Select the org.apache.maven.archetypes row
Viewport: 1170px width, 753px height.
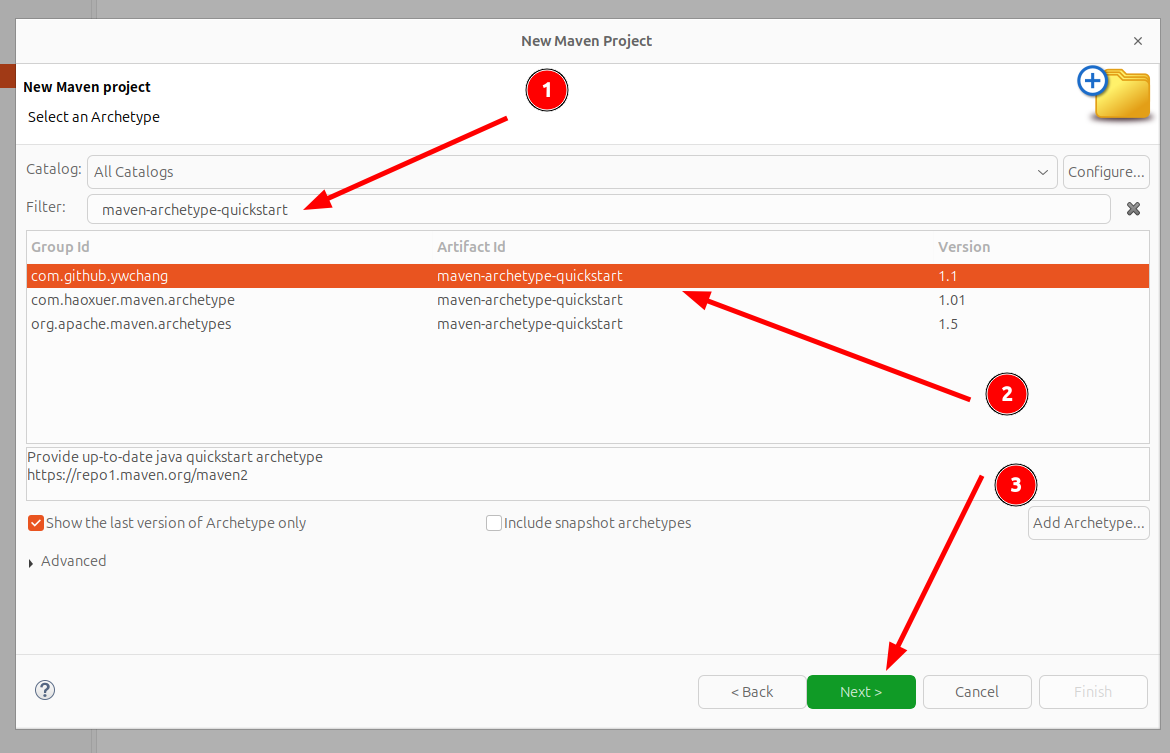[588, 323]
